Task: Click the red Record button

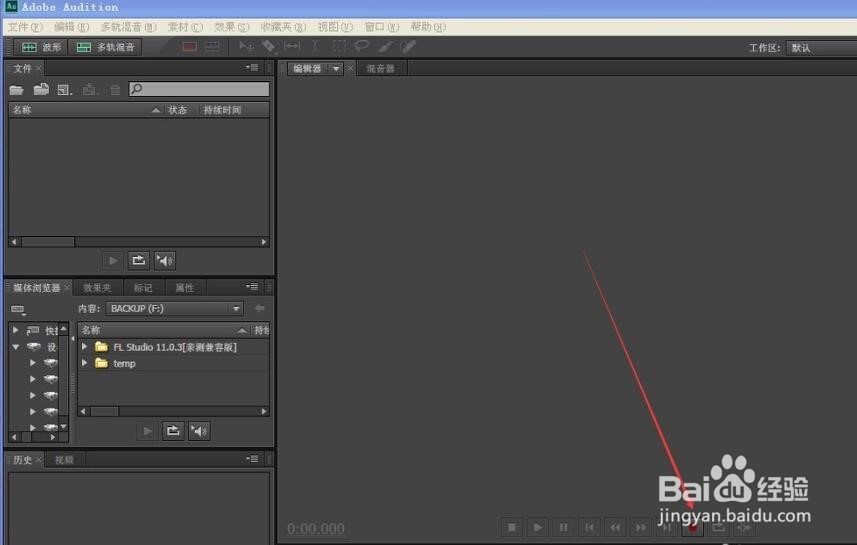Action: (692, 528)
